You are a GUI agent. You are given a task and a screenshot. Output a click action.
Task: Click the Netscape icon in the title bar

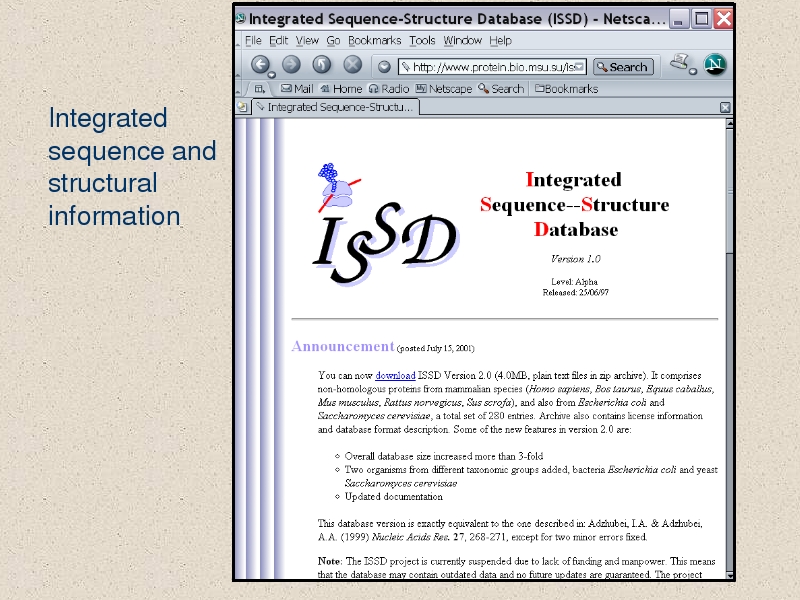[x=241, y=19]
